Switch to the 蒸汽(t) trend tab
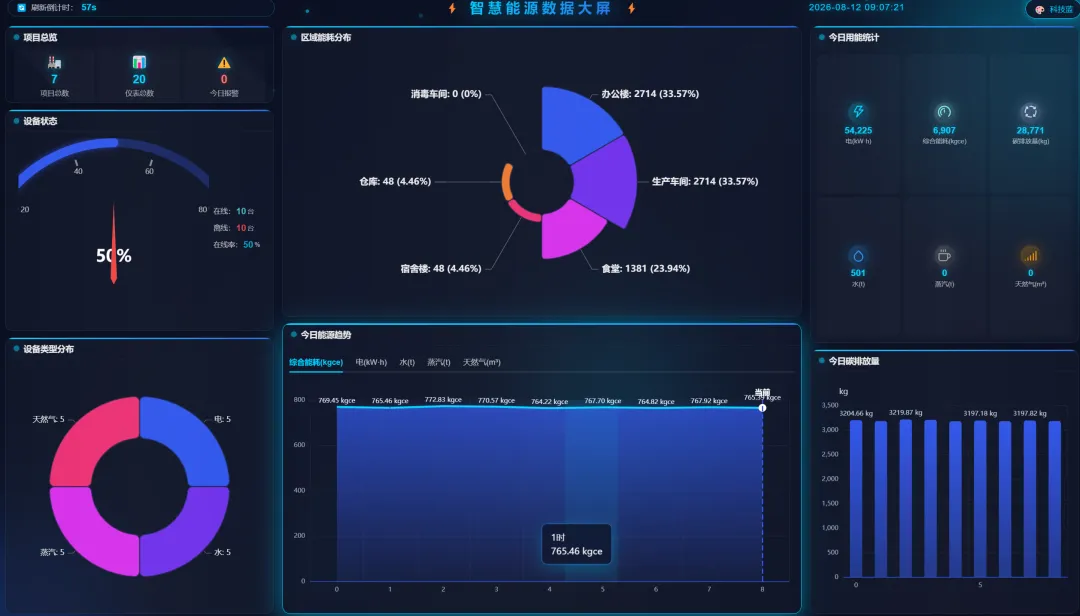This screenshot has width=1080, height=616. tap(439, 362)
